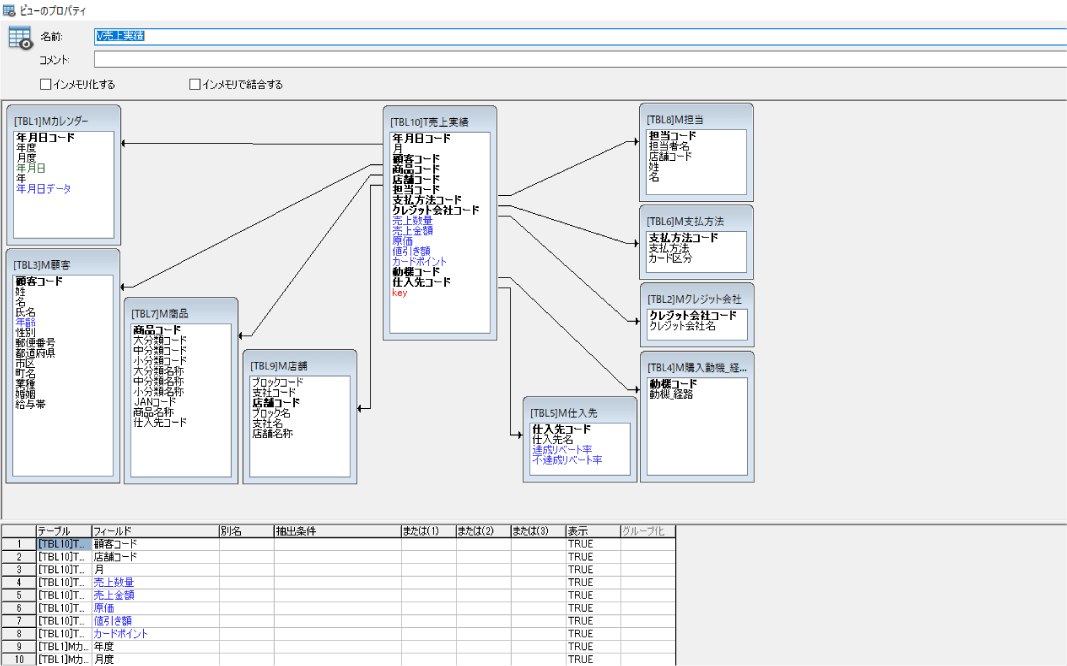Select grid row number 4 header
Image resolution: width=1067 pixels, height=666 pixels.
(x=18, y=582)
